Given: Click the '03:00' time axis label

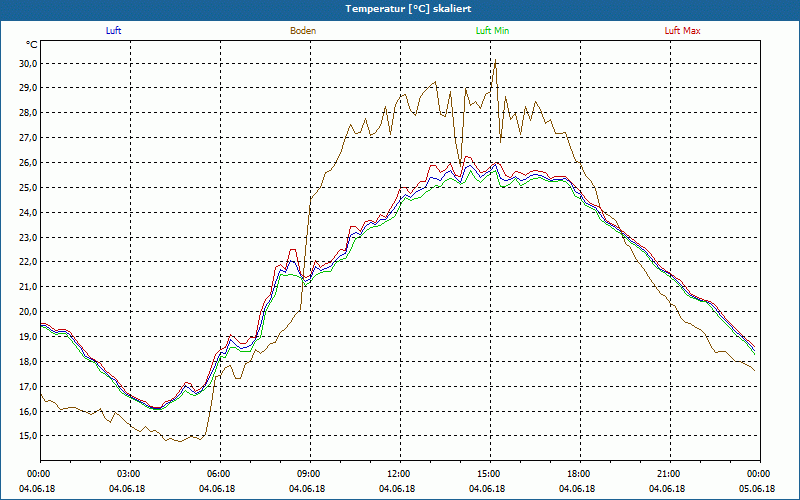Looking at the screenshot, I should click(127, 474).
